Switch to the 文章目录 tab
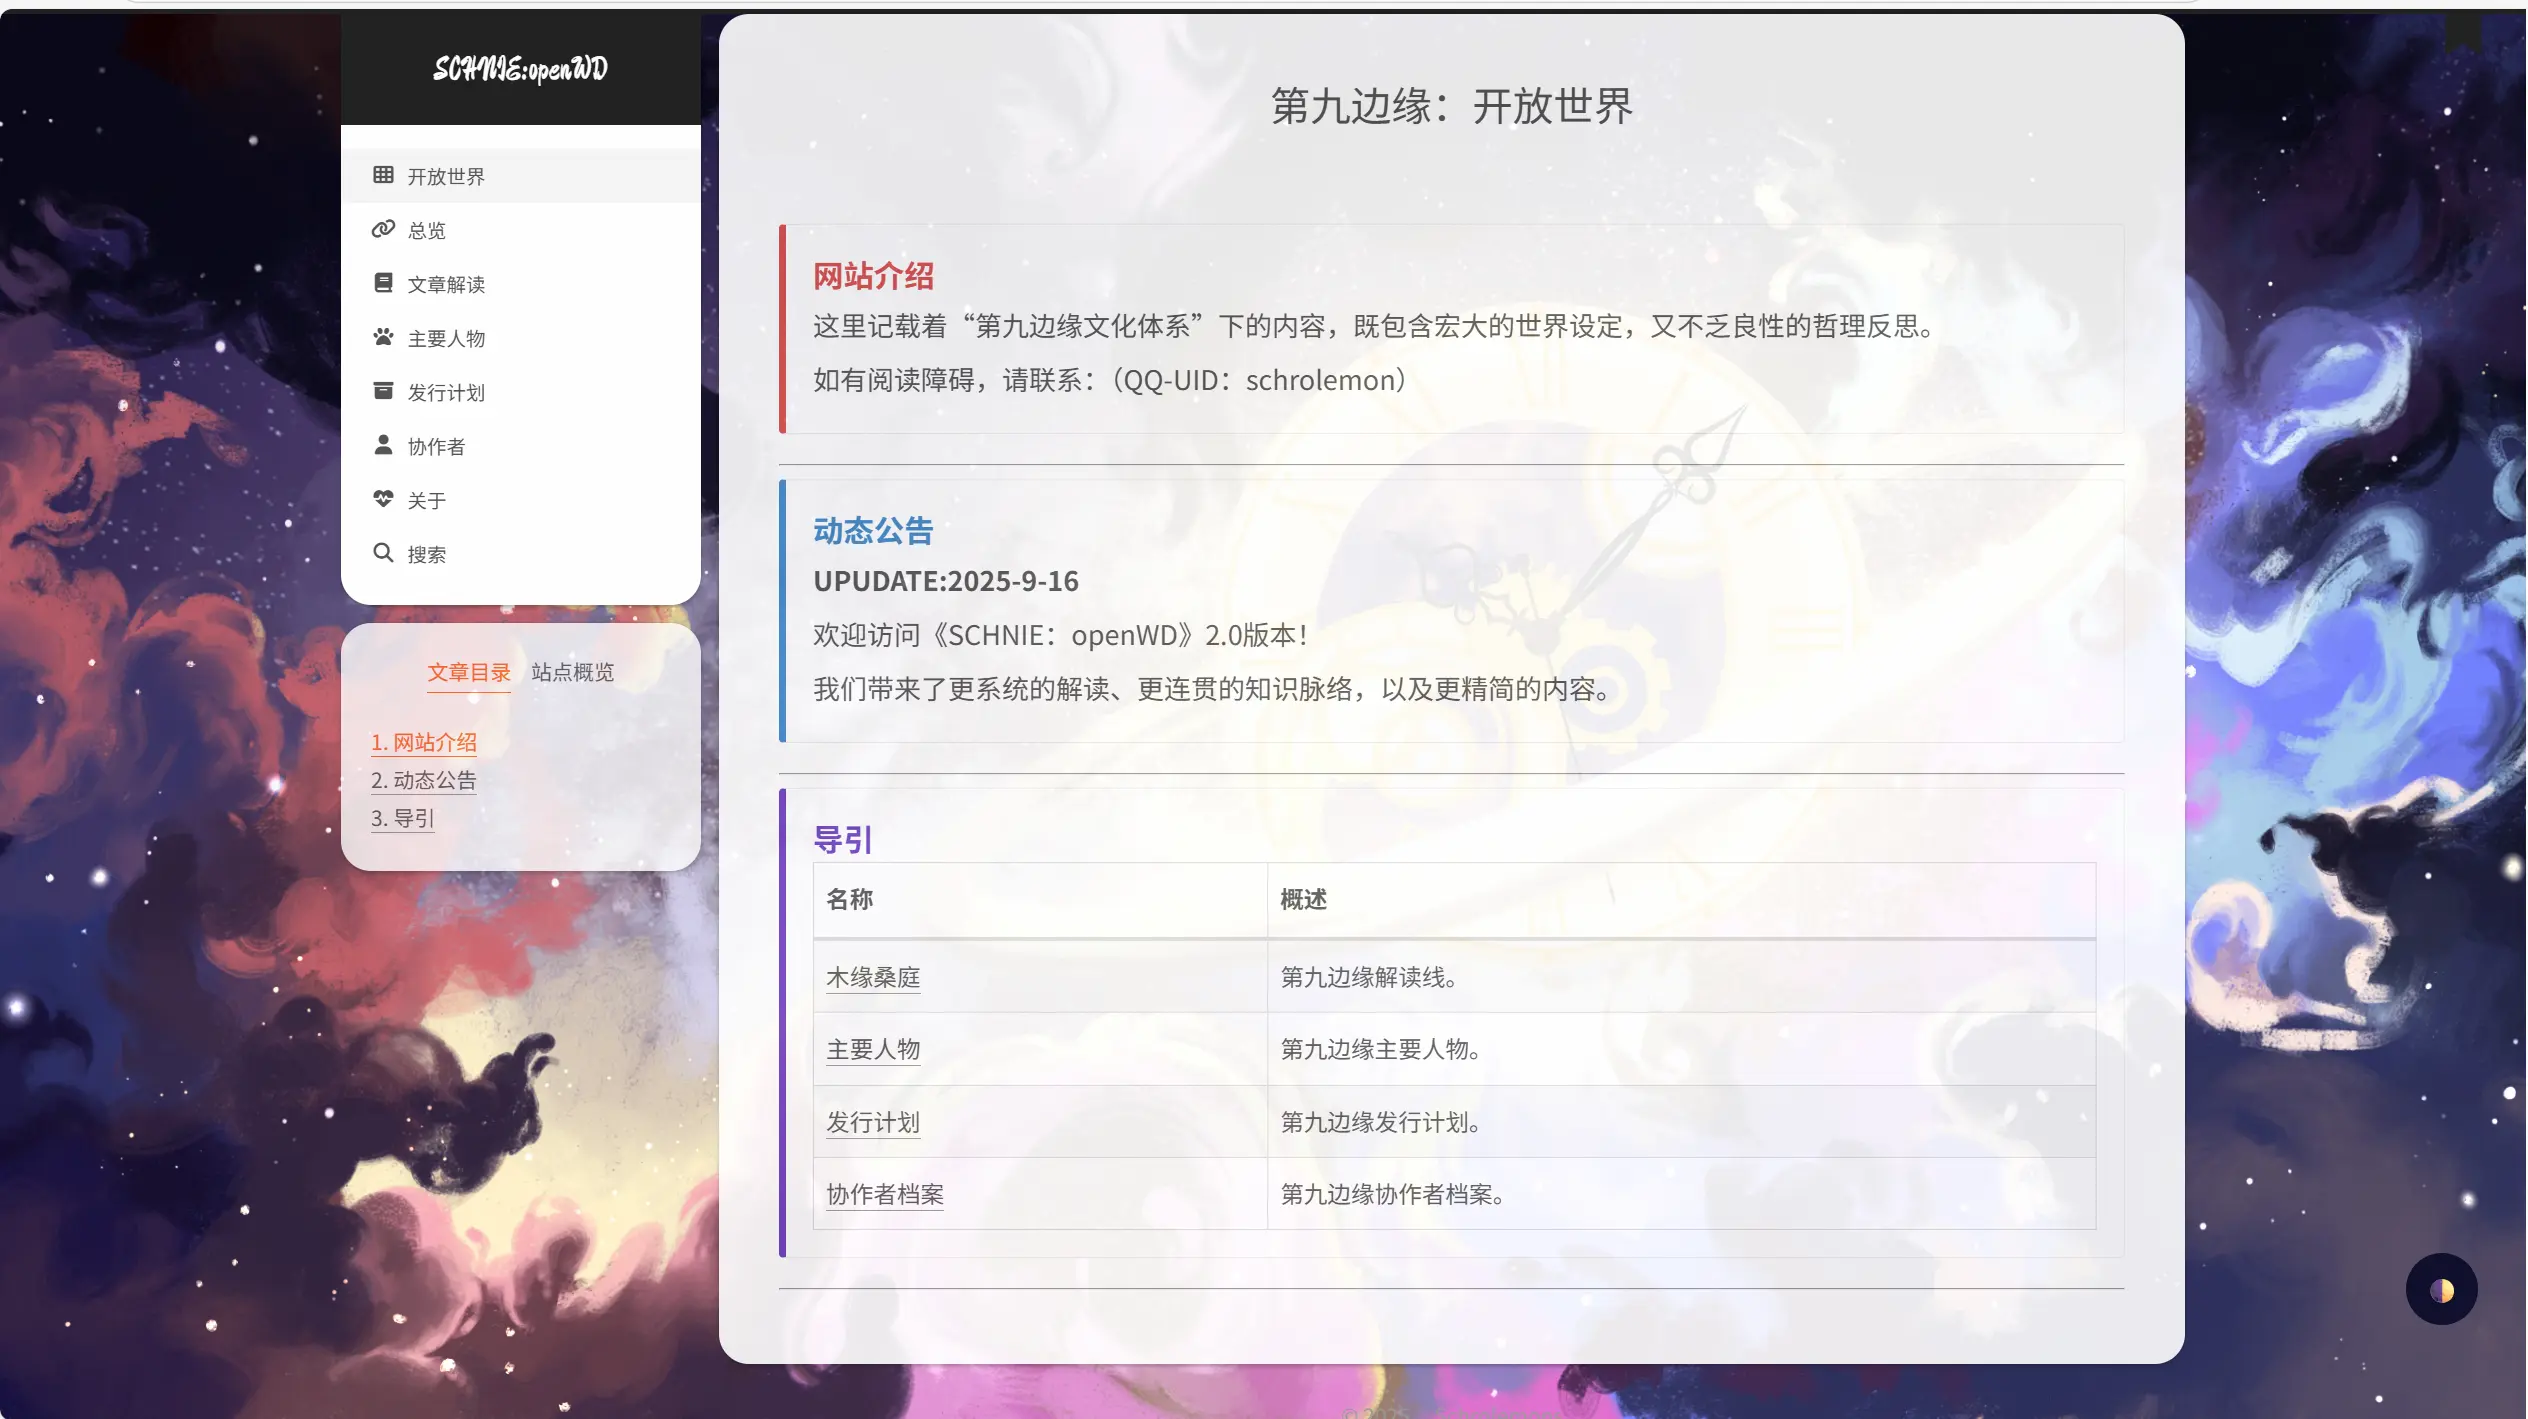Screen dimensions: 2528x1419 (469, 672)
